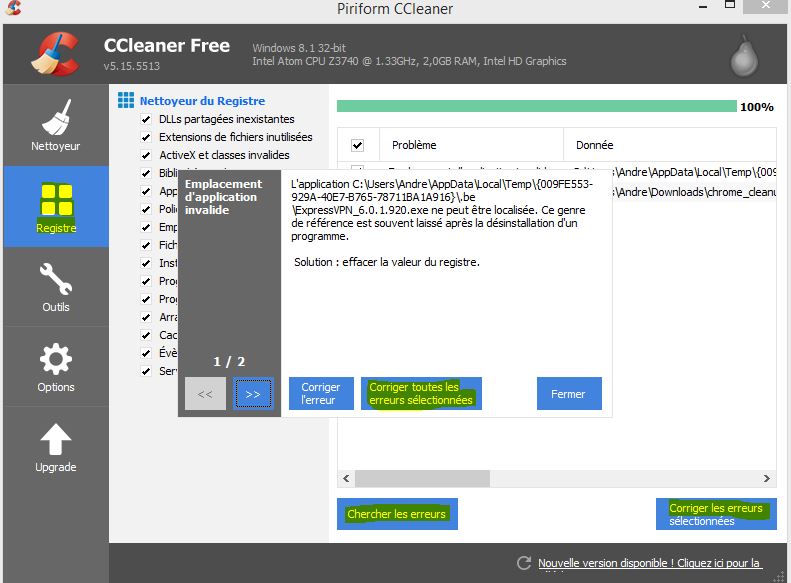Image resolution: width=791 pixels, height=583 pixels.
Task: Open the Nettoyeur broom section
Action: (56, 125)
